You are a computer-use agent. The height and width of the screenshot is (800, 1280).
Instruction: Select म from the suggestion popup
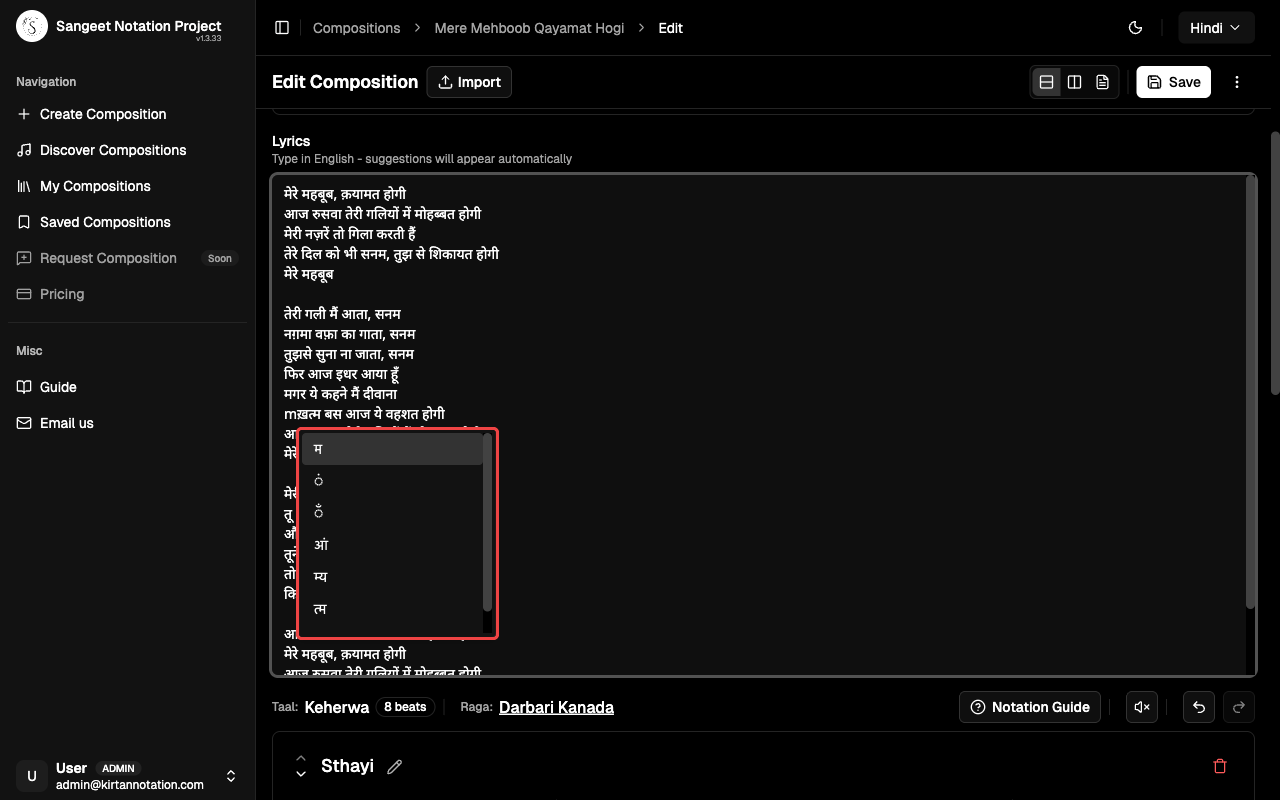[390, 449]
